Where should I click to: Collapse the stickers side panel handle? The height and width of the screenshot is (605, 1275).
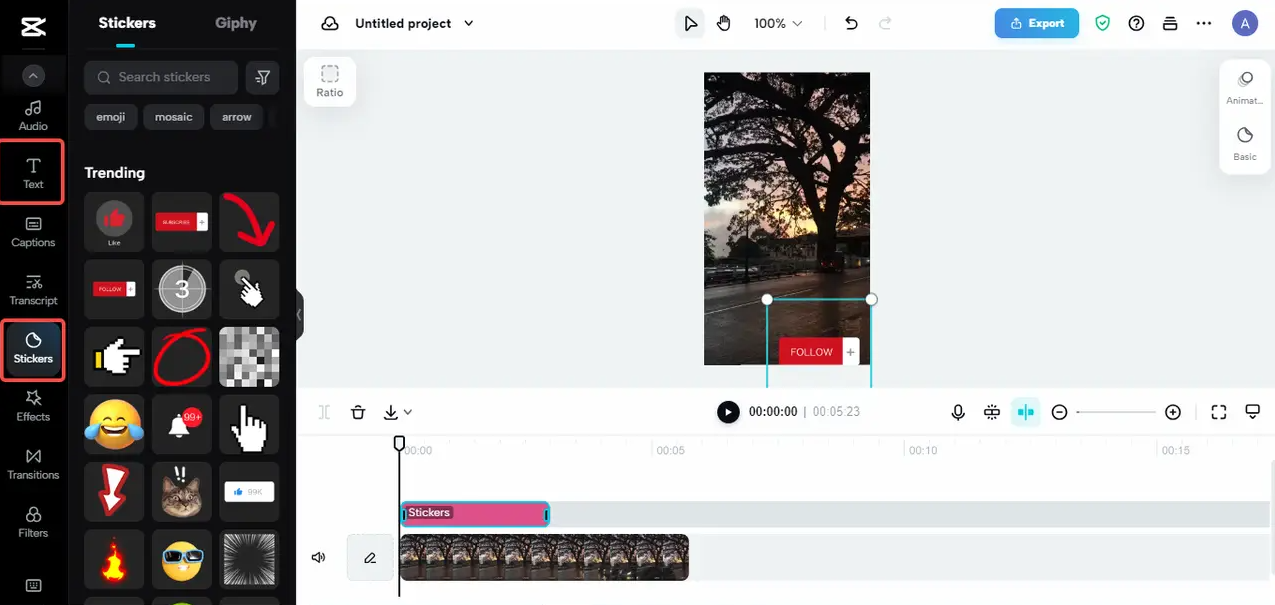[x=299, y=315]
